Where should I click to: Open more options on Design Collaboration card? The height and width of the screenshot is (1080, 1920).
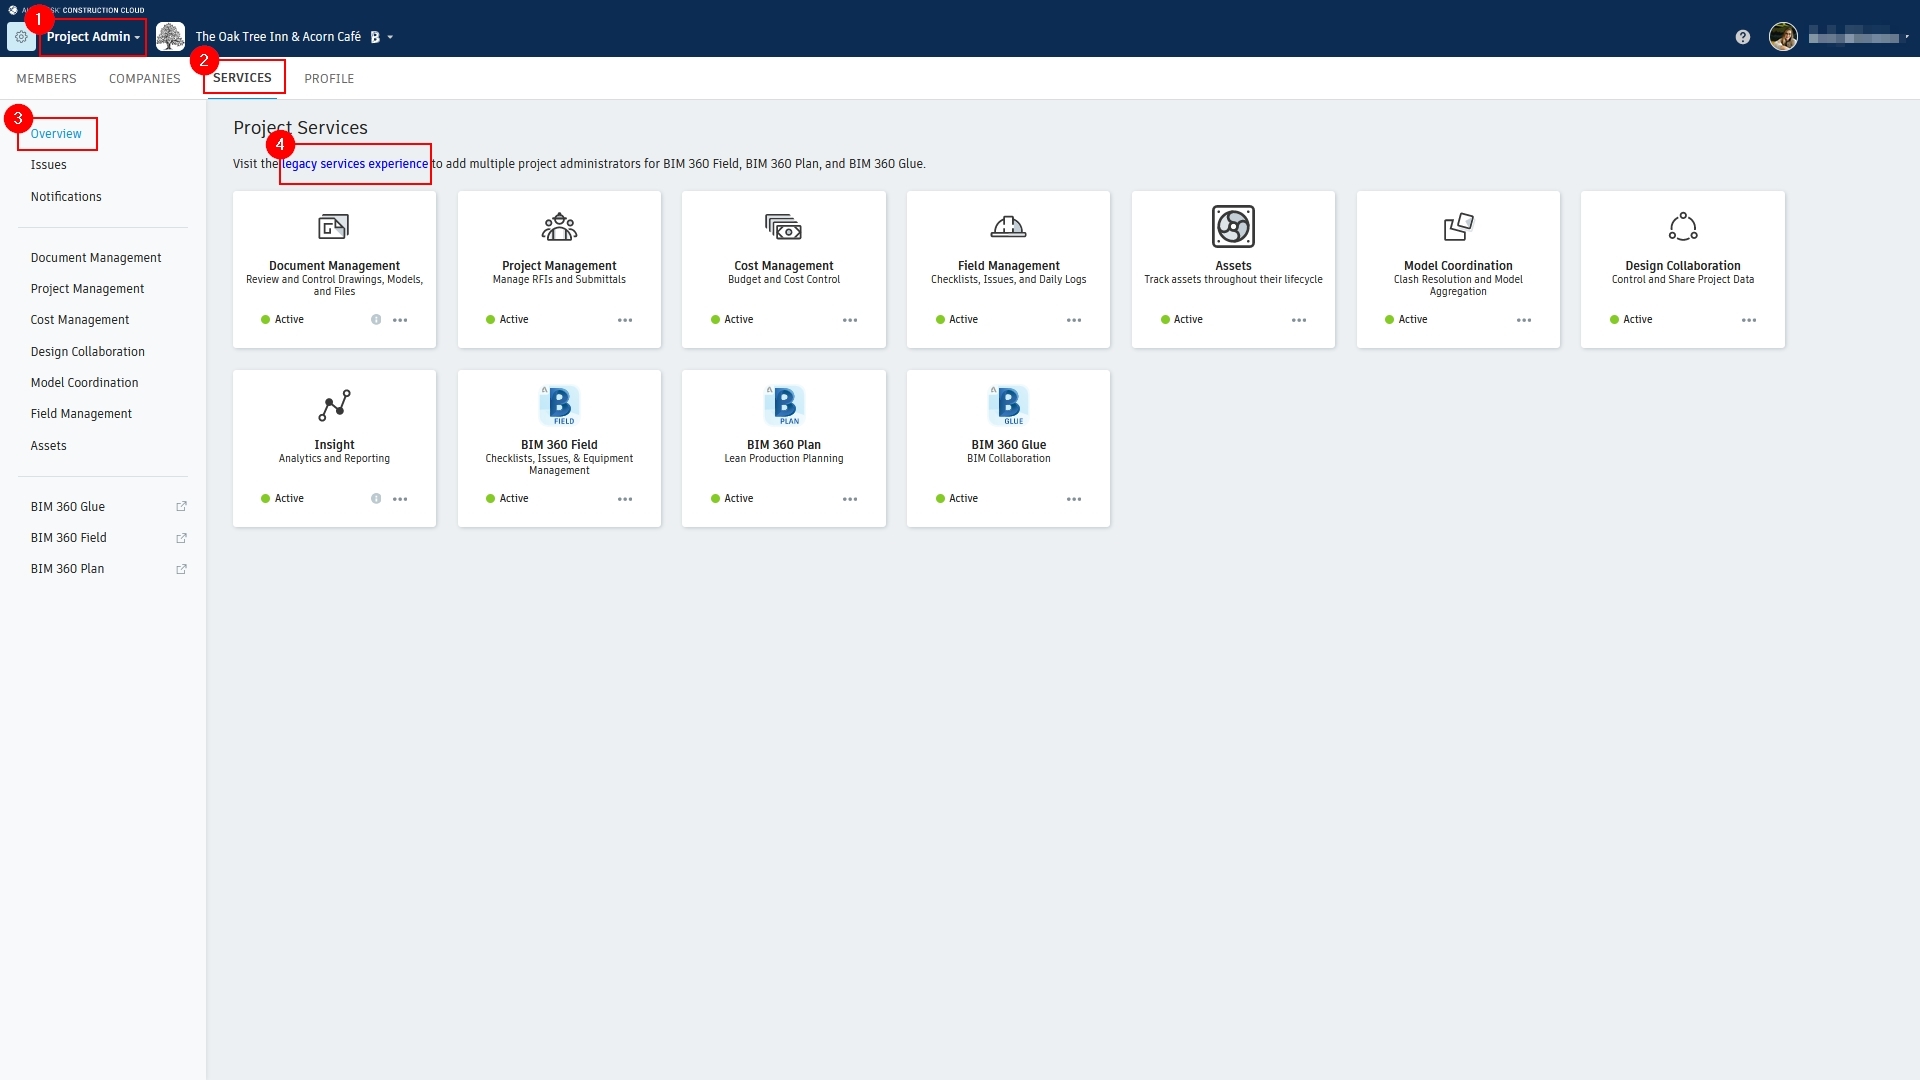[x=1749, y=320]
